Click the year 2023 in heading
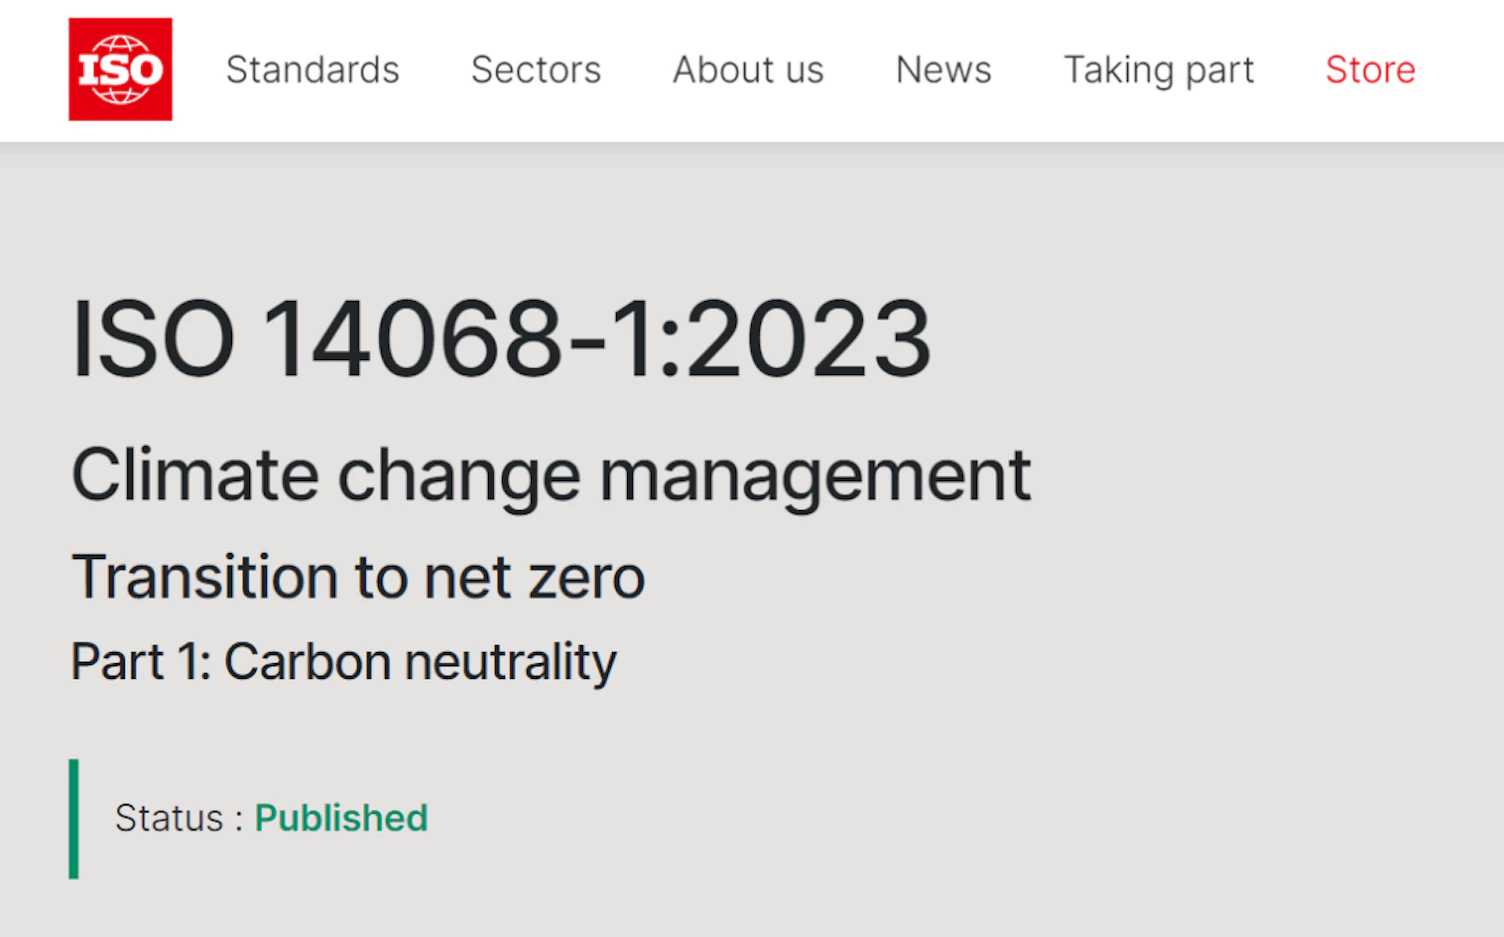1504x937 pixels. pyautogui.click(x=808, y=340)
